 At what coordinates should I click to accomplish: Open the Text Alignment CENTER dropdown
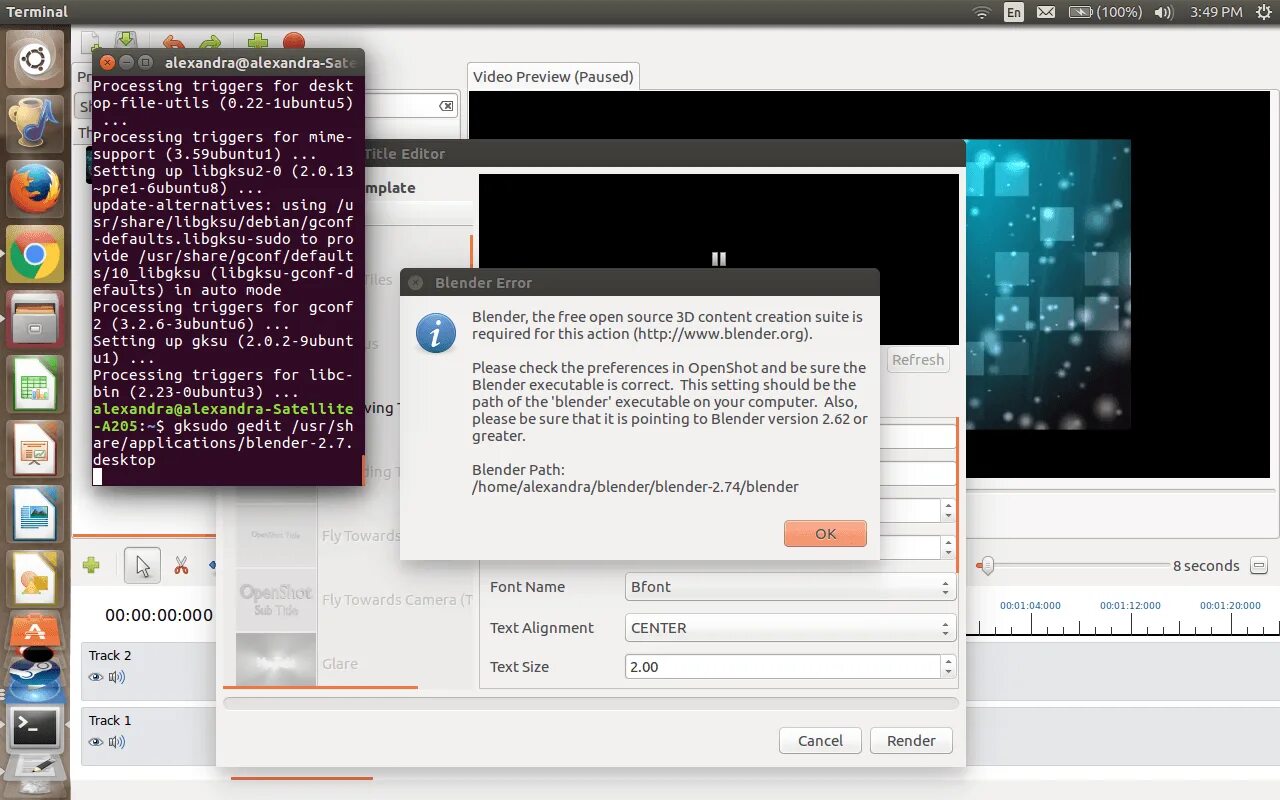[790, 628]
